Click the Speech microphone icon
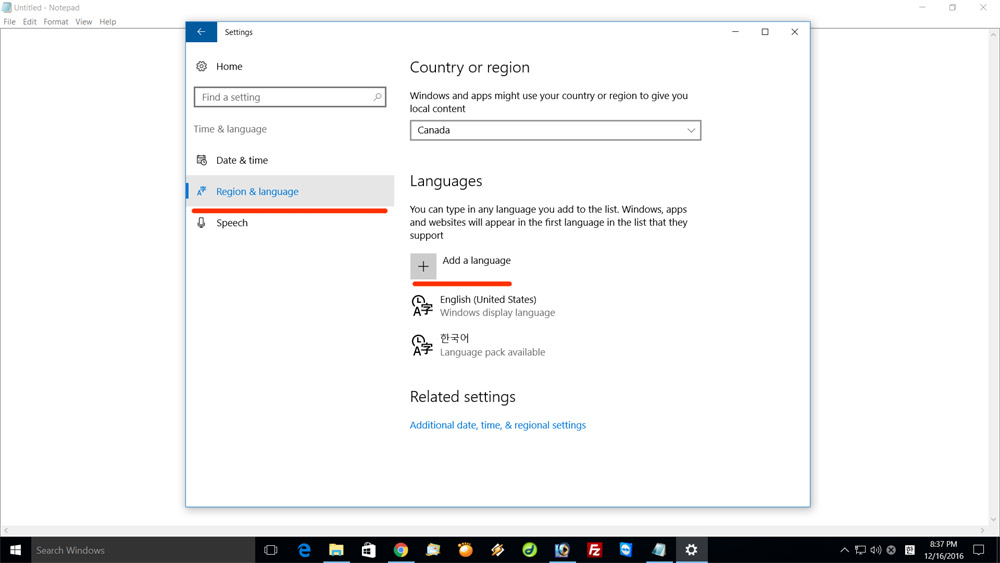Image resolution: width=1000 pixels, height=563 pixels. tap(202, 223)
